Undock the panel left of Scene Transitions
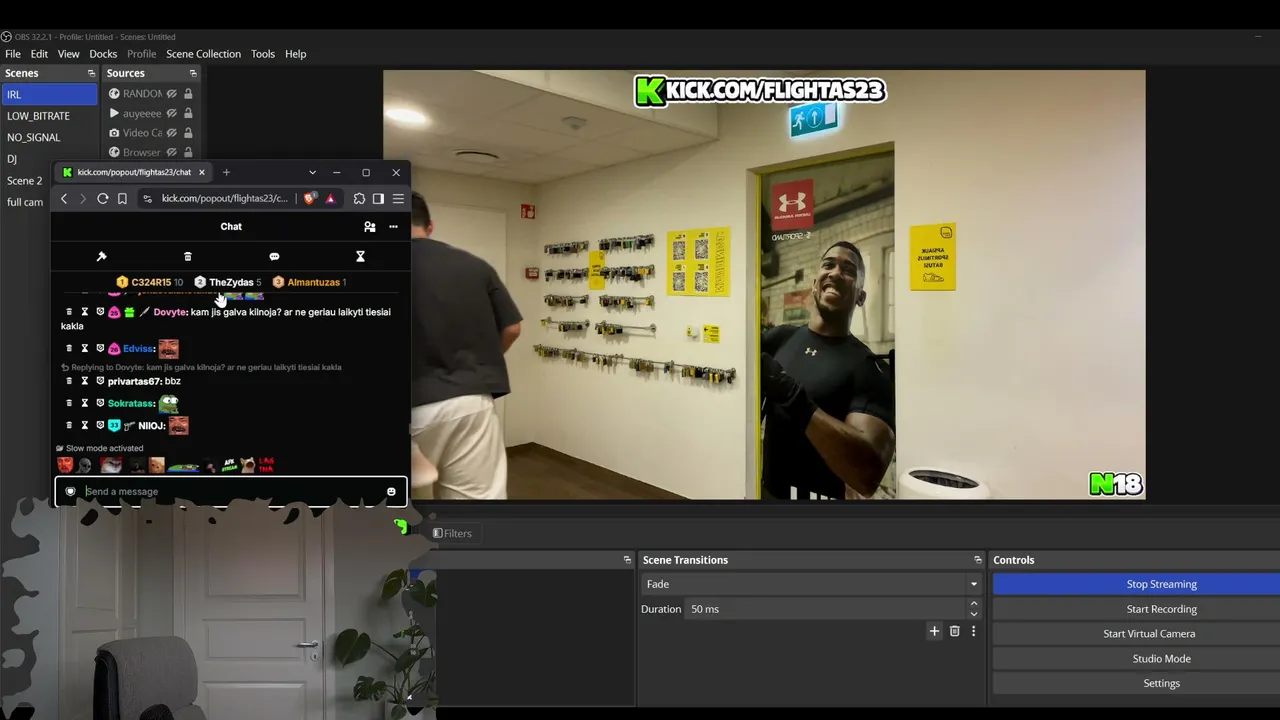1280x720 pixels. click(x=627, y=560)
